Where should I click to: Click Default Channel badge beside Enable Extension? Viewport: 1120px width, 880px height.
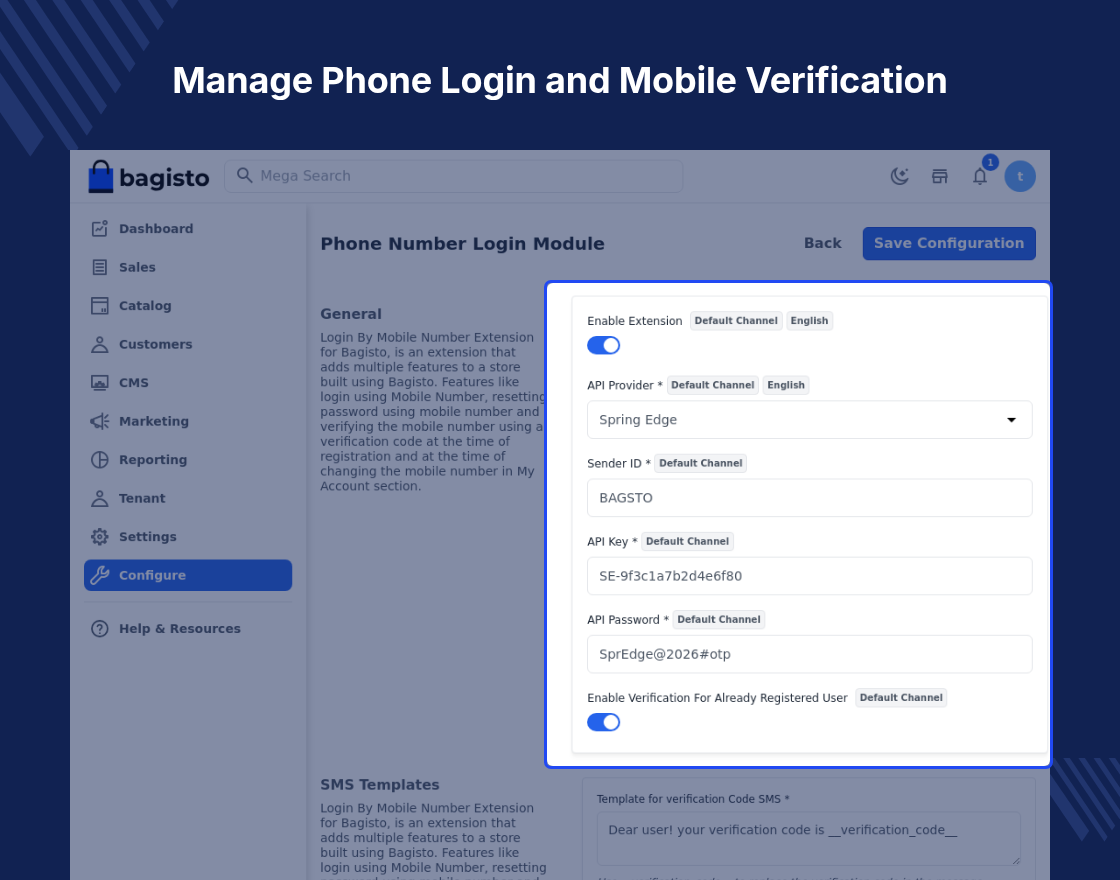coord(736,321)
